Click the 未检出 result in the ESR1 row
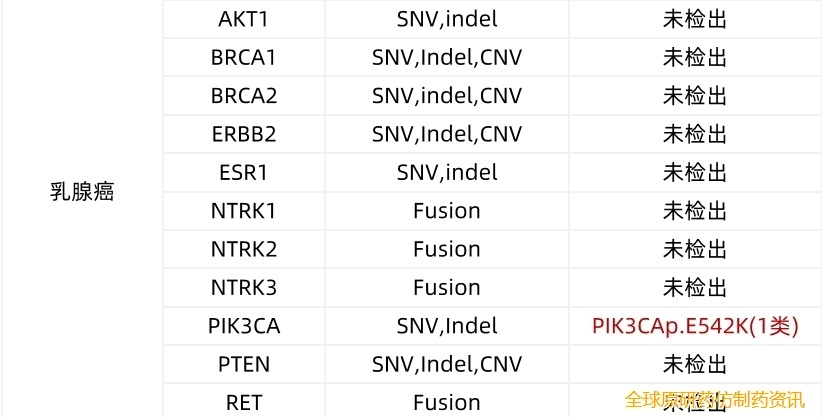 coord(695,172)
